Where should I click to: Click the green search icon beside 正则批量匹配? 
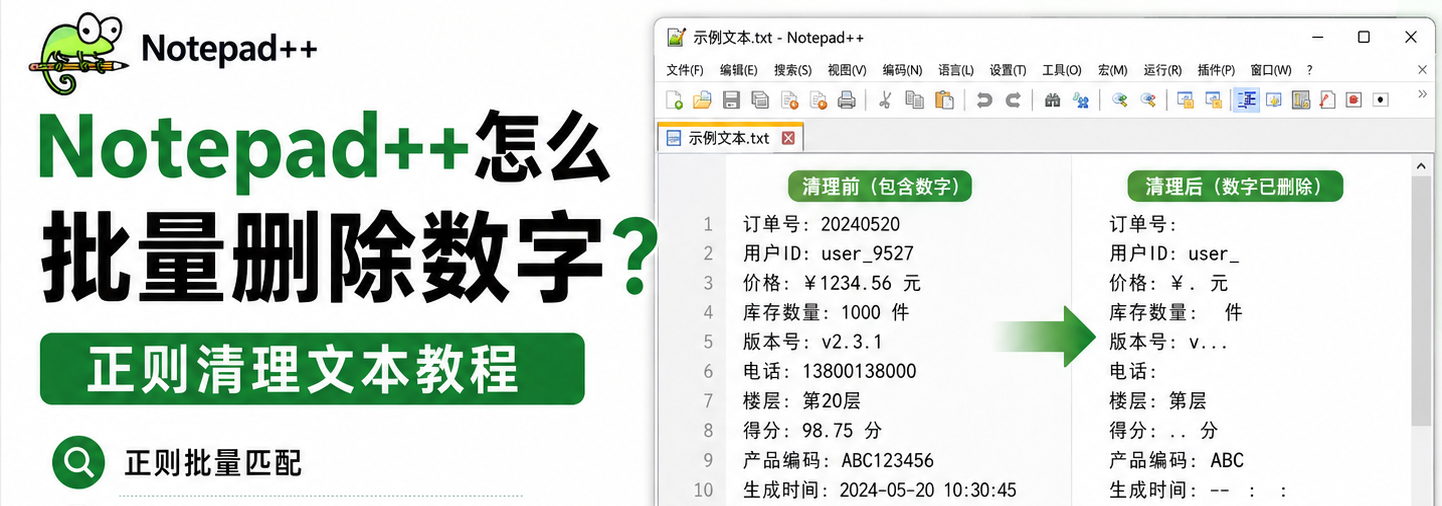tap(78, 463)
